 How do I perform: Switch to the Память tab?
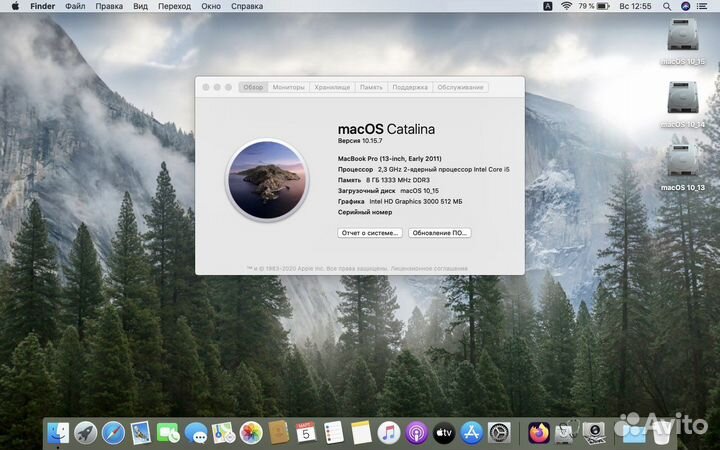(x=371, y=87)
